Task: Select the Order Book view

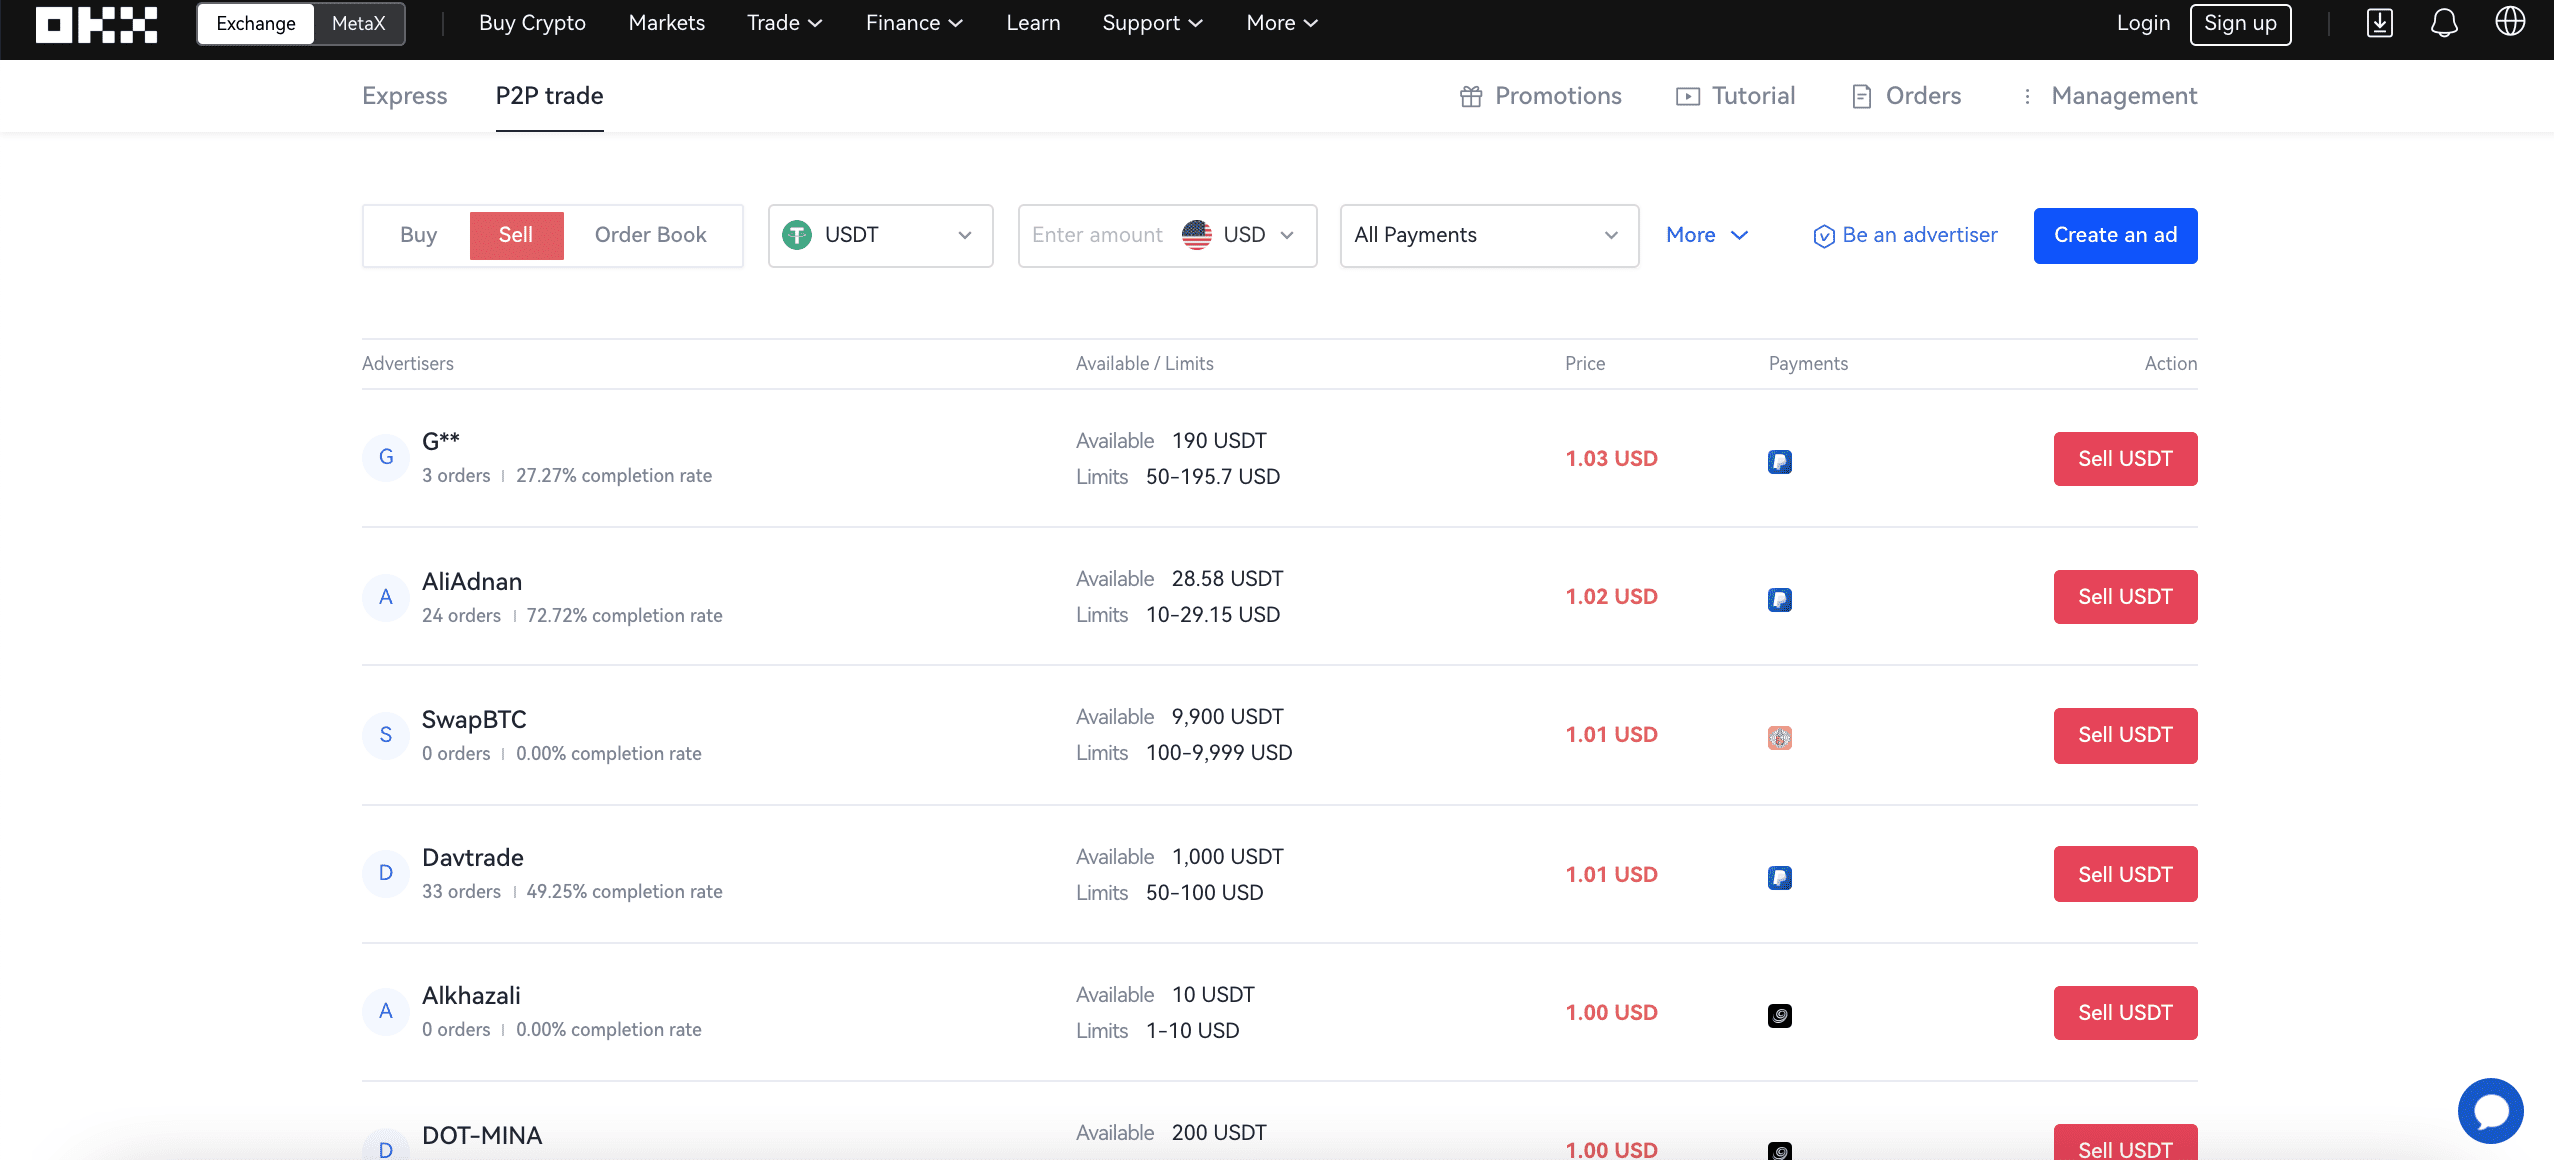Action: tap(650, 235)
